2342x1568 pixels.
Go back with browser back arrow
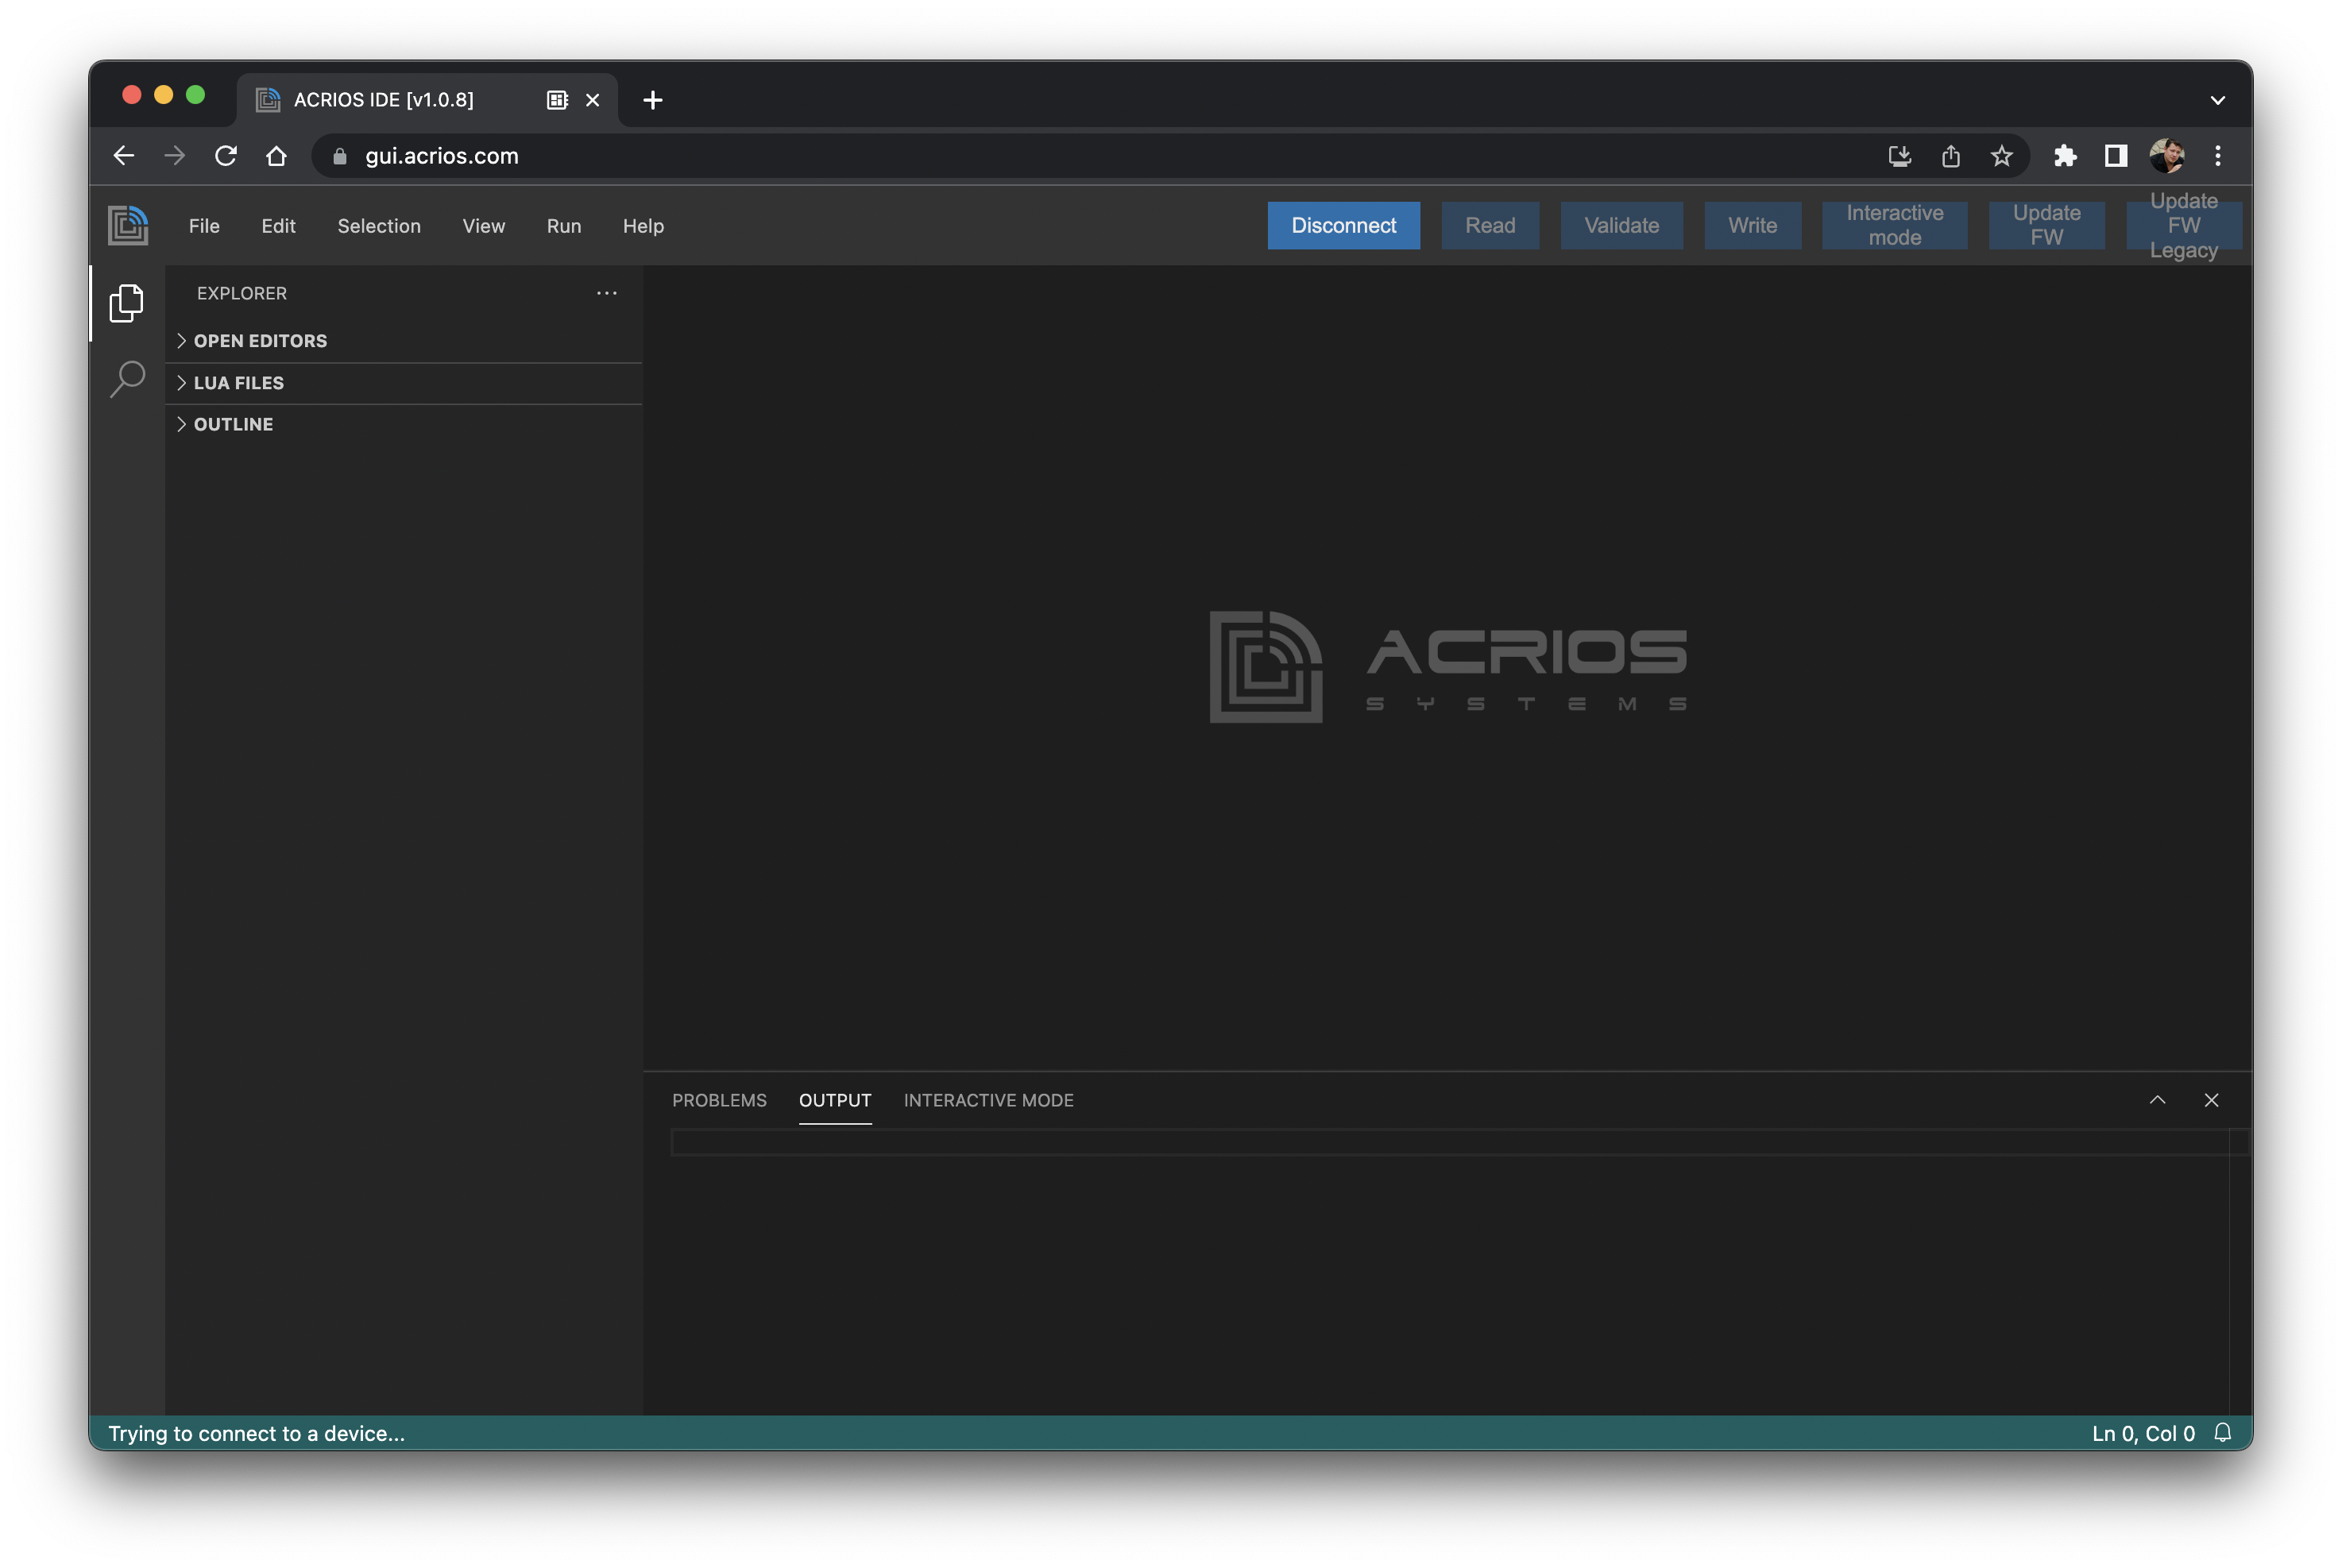(124, 156)
